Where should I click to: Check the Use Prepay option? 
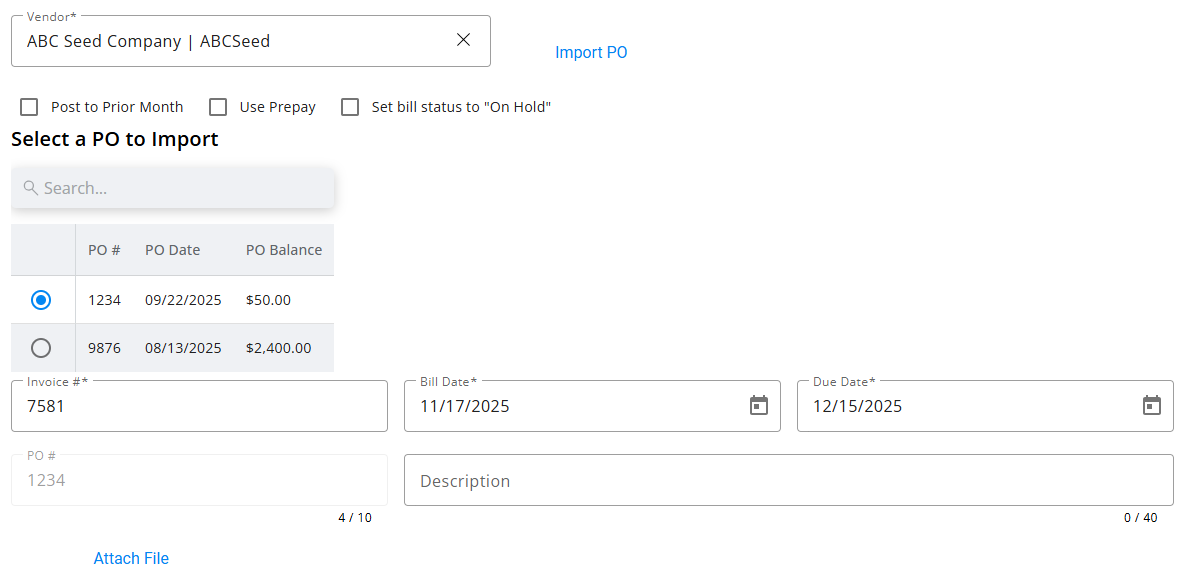(x=218, y=107)
